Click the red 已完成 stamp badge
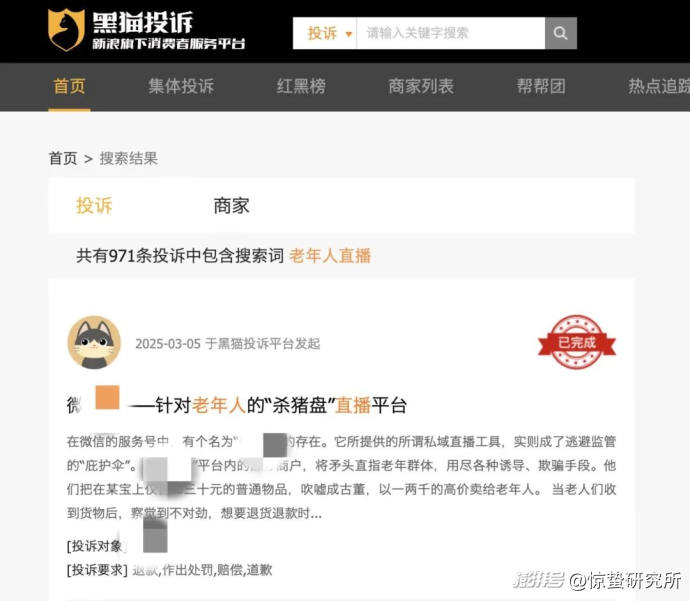Image resolution: width=690 pixels, height=601 pixels. pyautogui.click(x=576, y=342)
